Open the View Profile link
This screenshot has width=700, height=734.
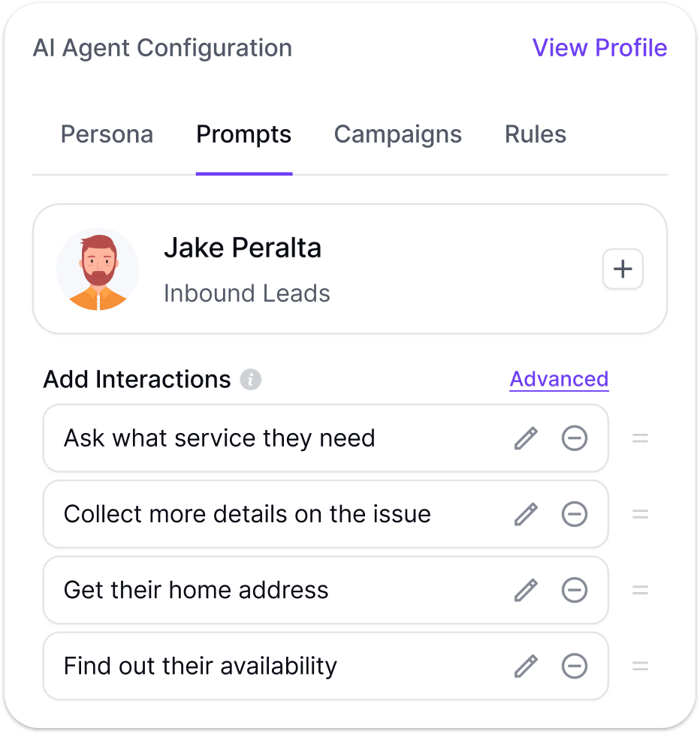[599, 48]
